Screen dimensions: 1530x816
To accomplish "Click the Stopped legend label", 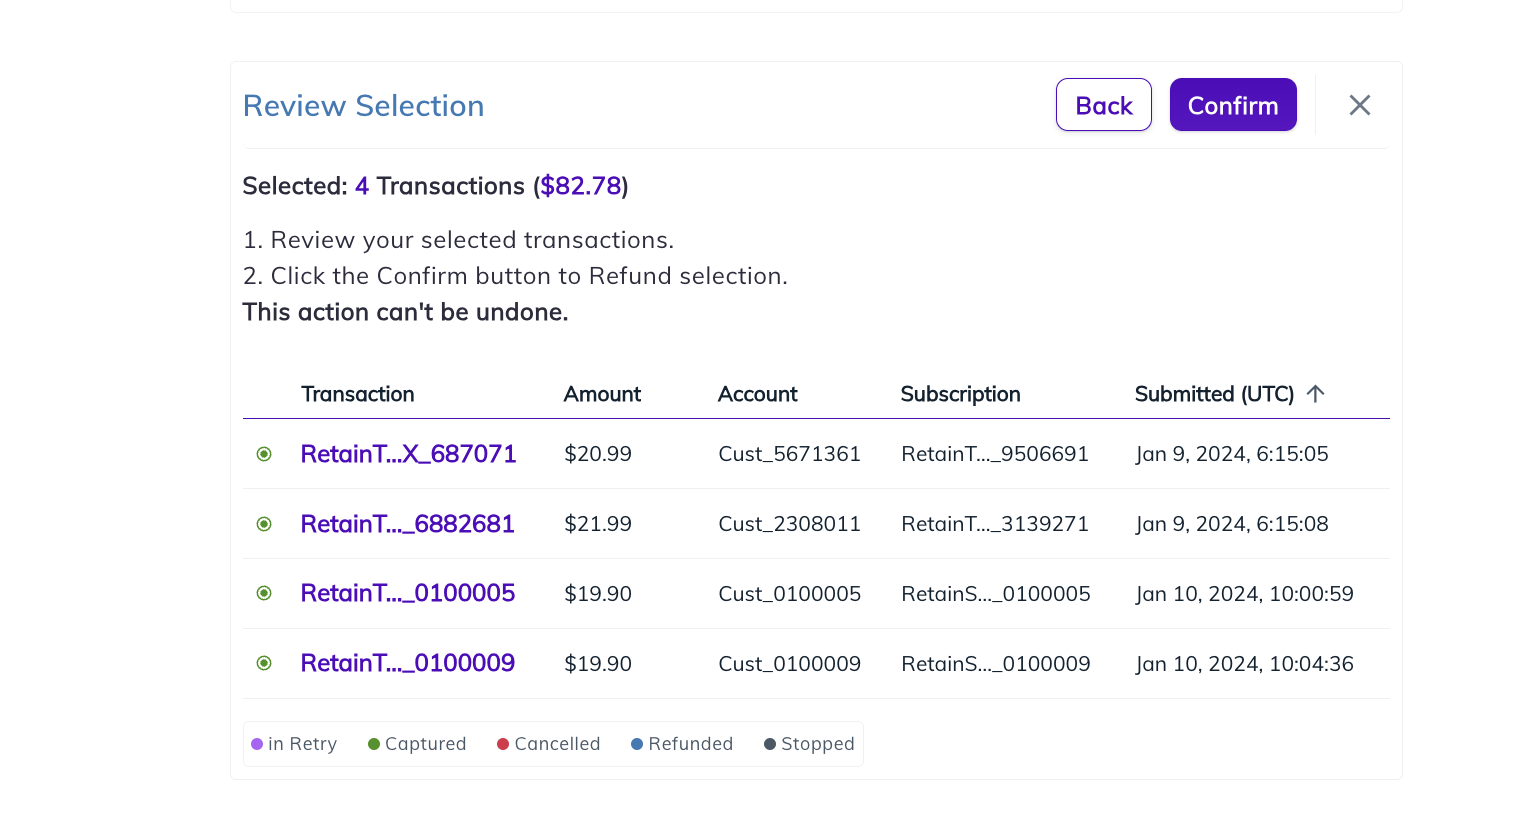I will [x=817, y=744].
